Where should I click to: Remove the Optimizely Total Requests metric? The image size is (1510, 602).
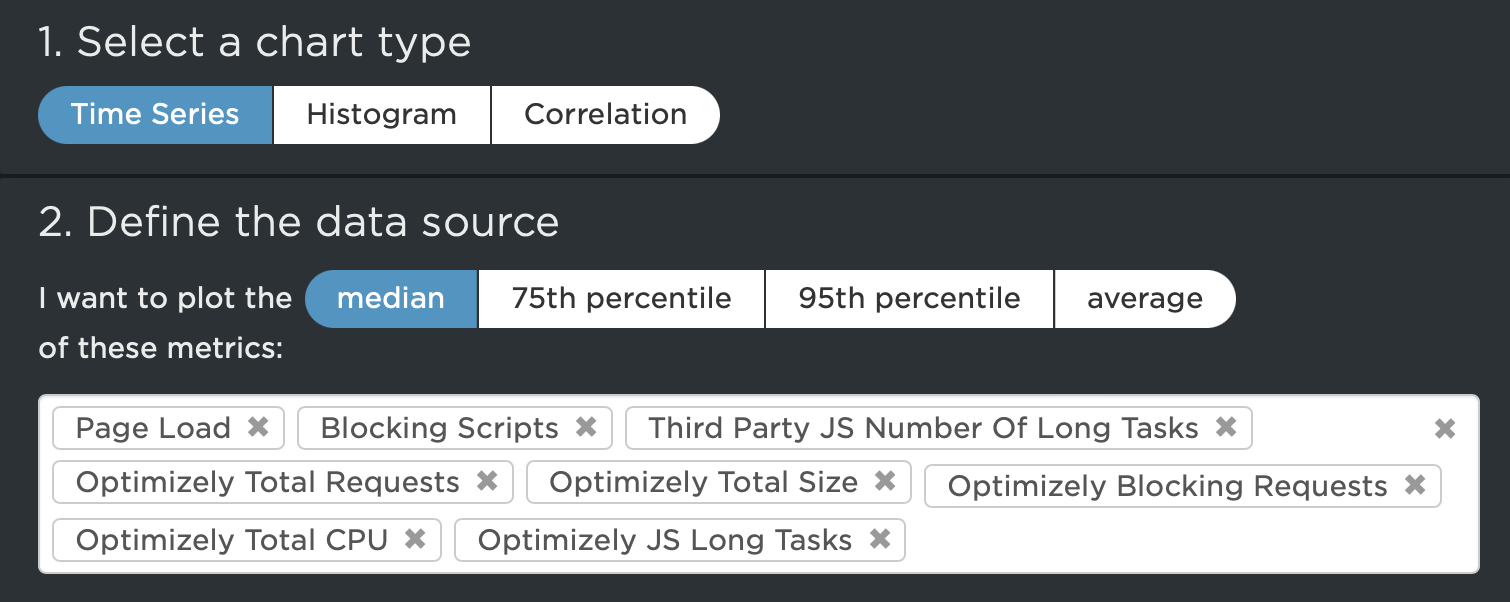[488, 482]
